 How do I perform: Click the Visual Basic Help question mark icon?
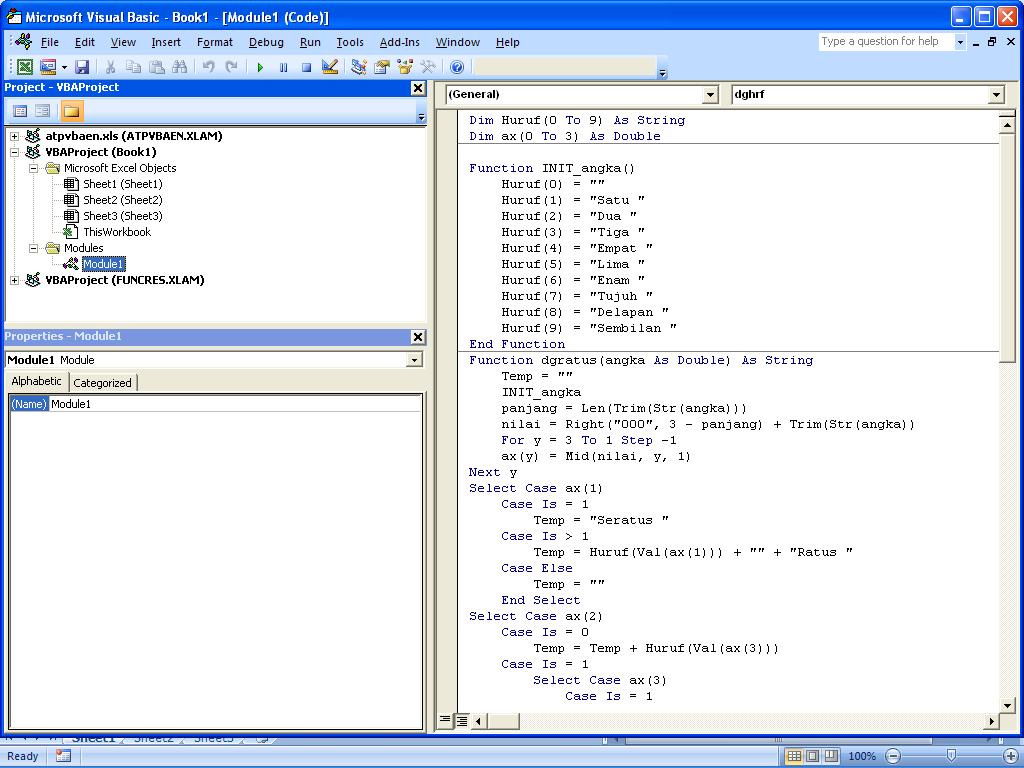point(457,67)
